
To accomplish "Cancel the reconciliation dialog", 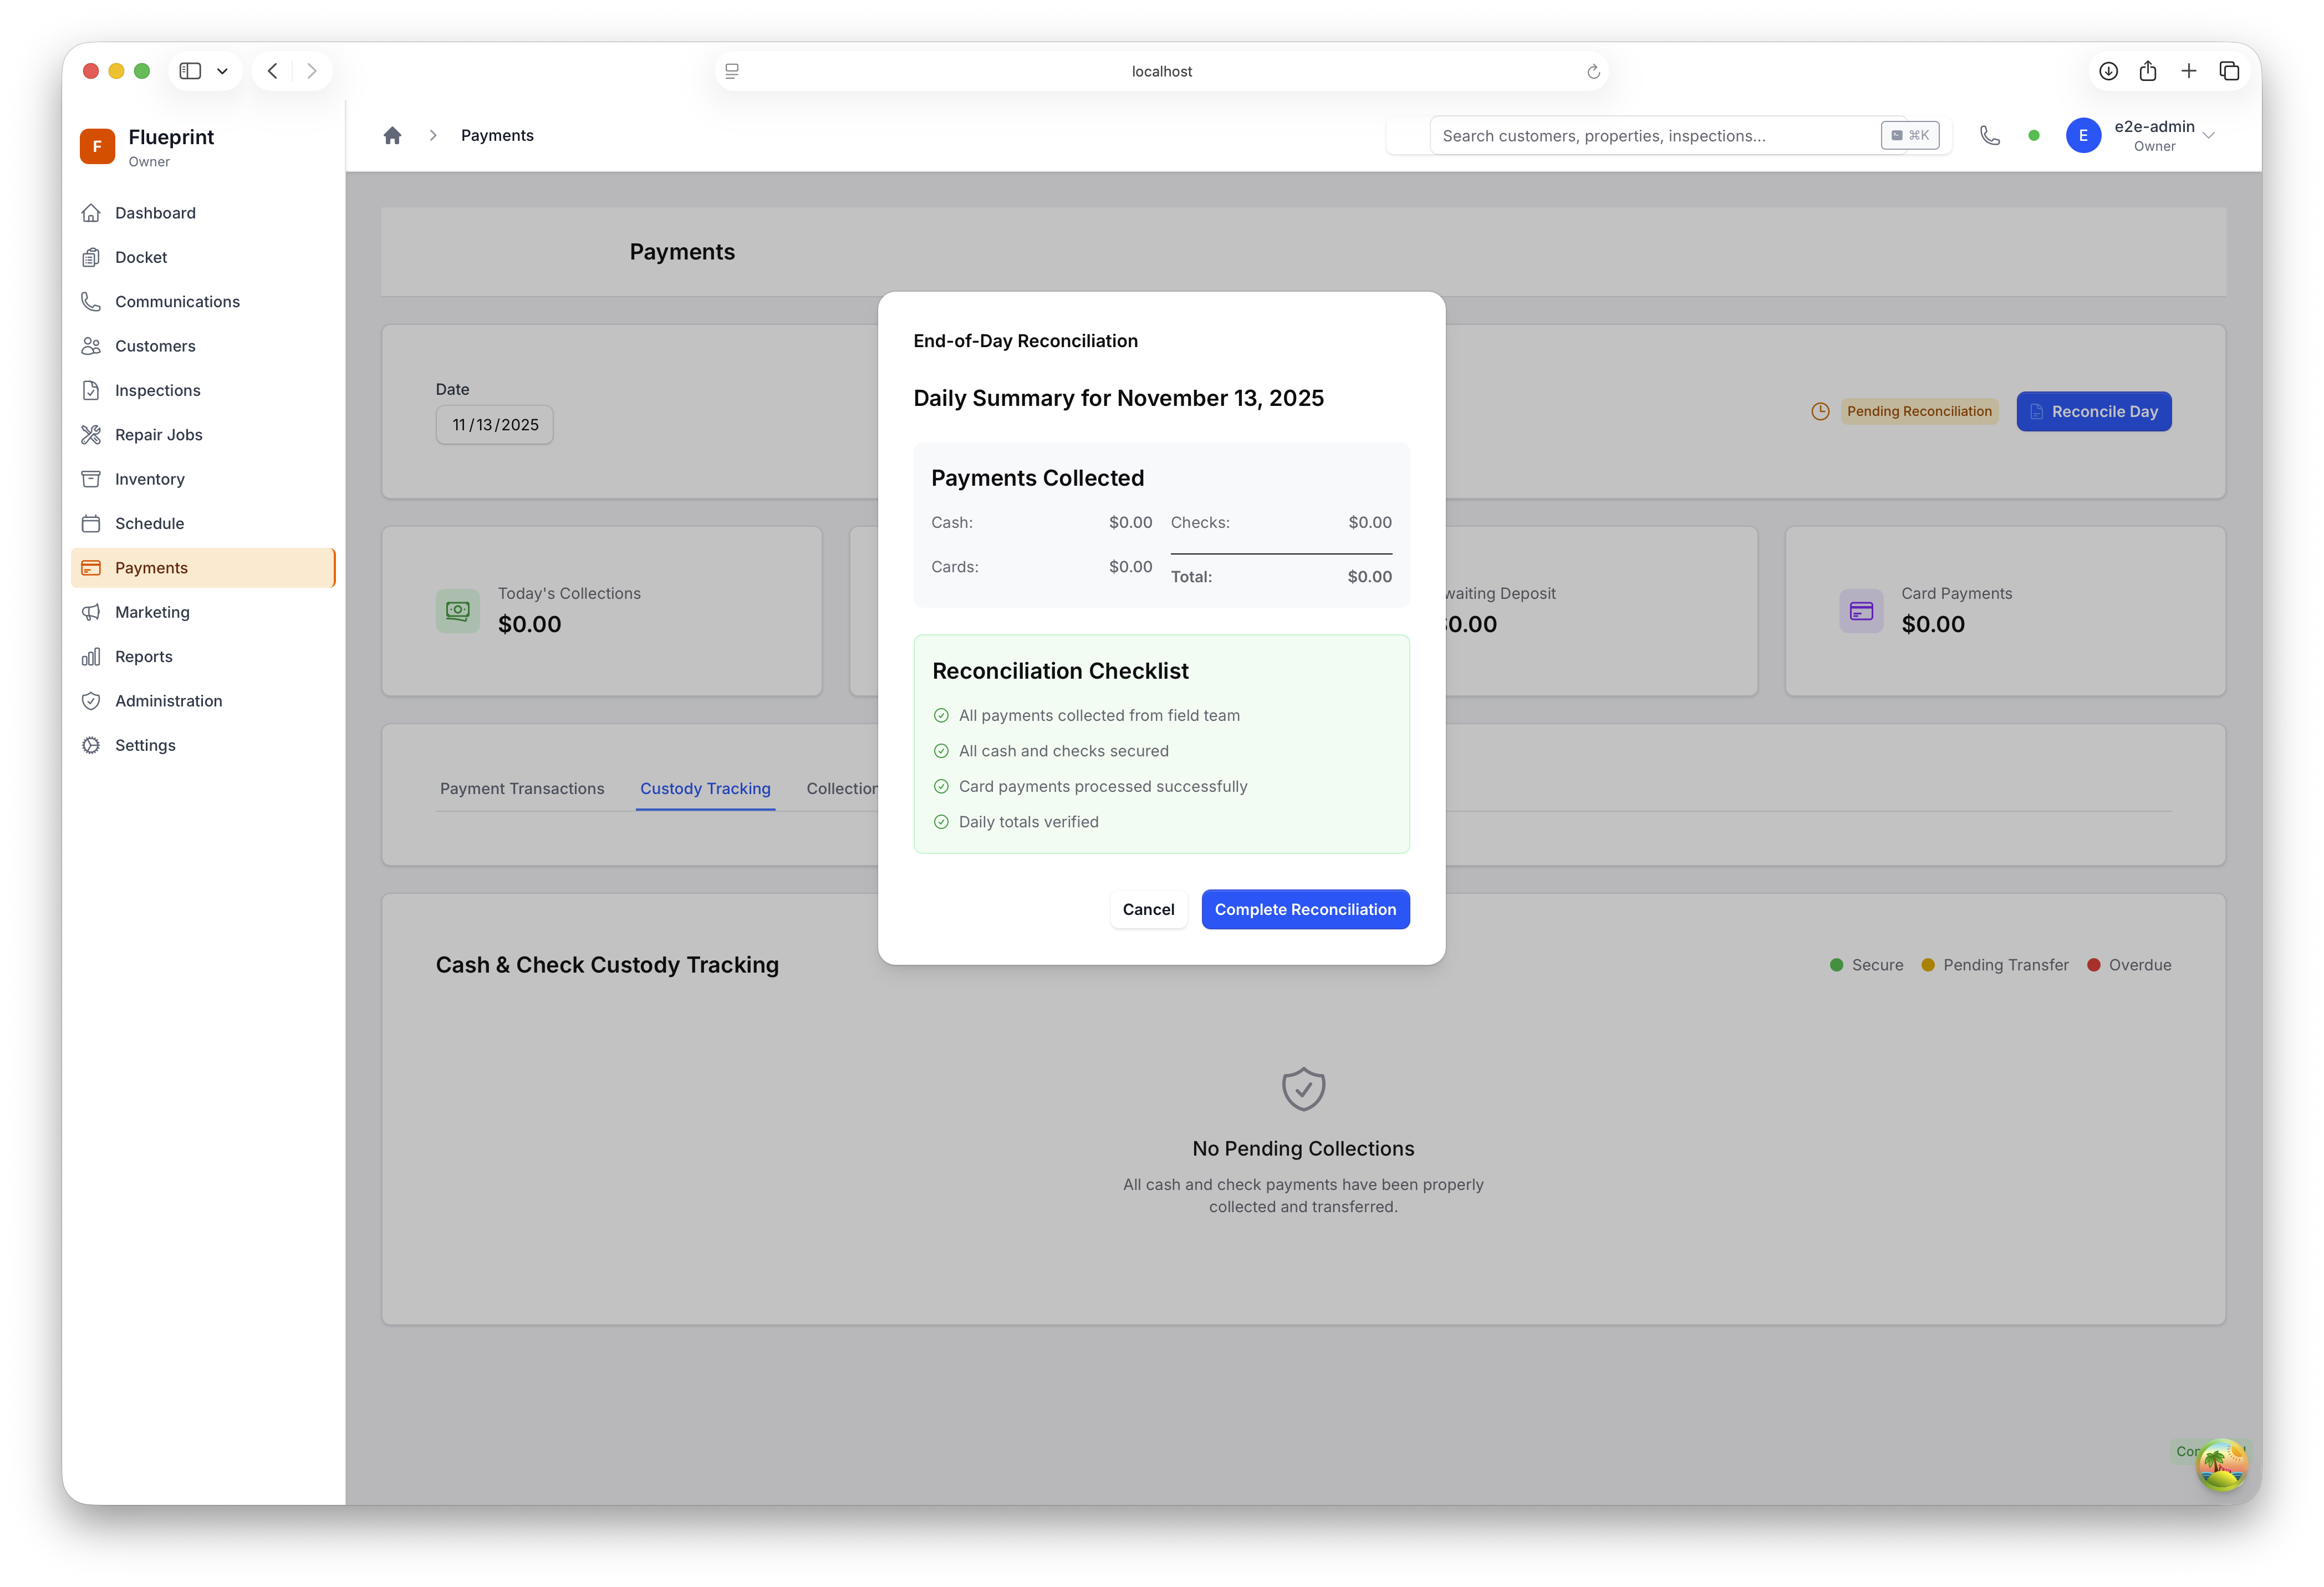I will point(1148,909).
